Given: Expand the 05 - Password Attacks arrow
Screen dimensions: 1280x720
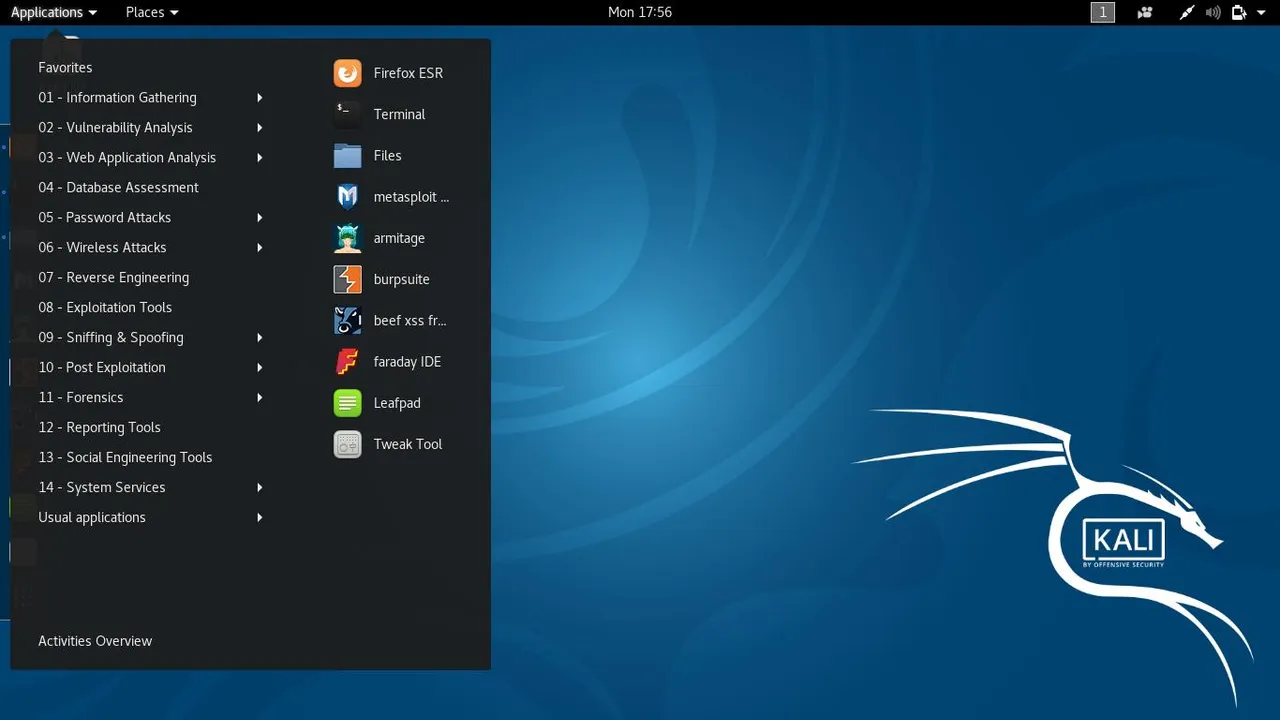Looking at the screenshot, I should [x=259, y=217].
